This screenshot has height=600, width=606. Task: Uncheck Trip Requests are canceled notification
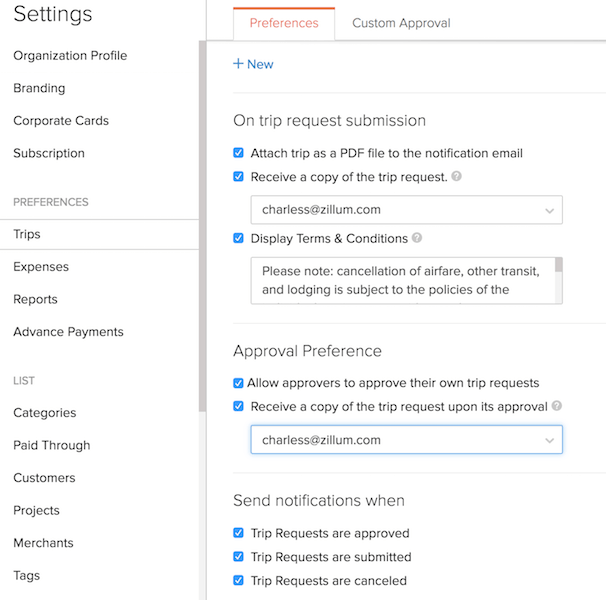coord(238,580)
